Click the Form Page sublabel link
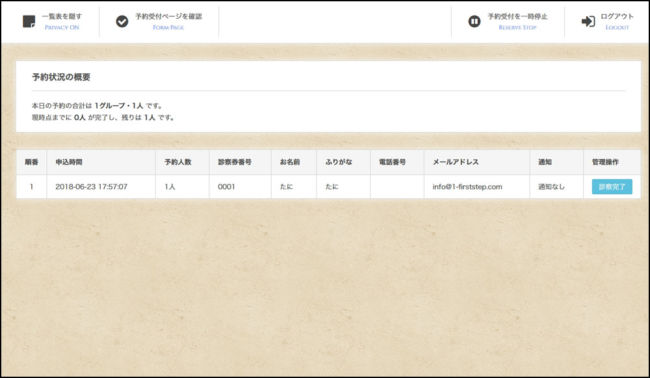Image resolution: width=650 pixels, height=378 pixels. click(168, 27)
